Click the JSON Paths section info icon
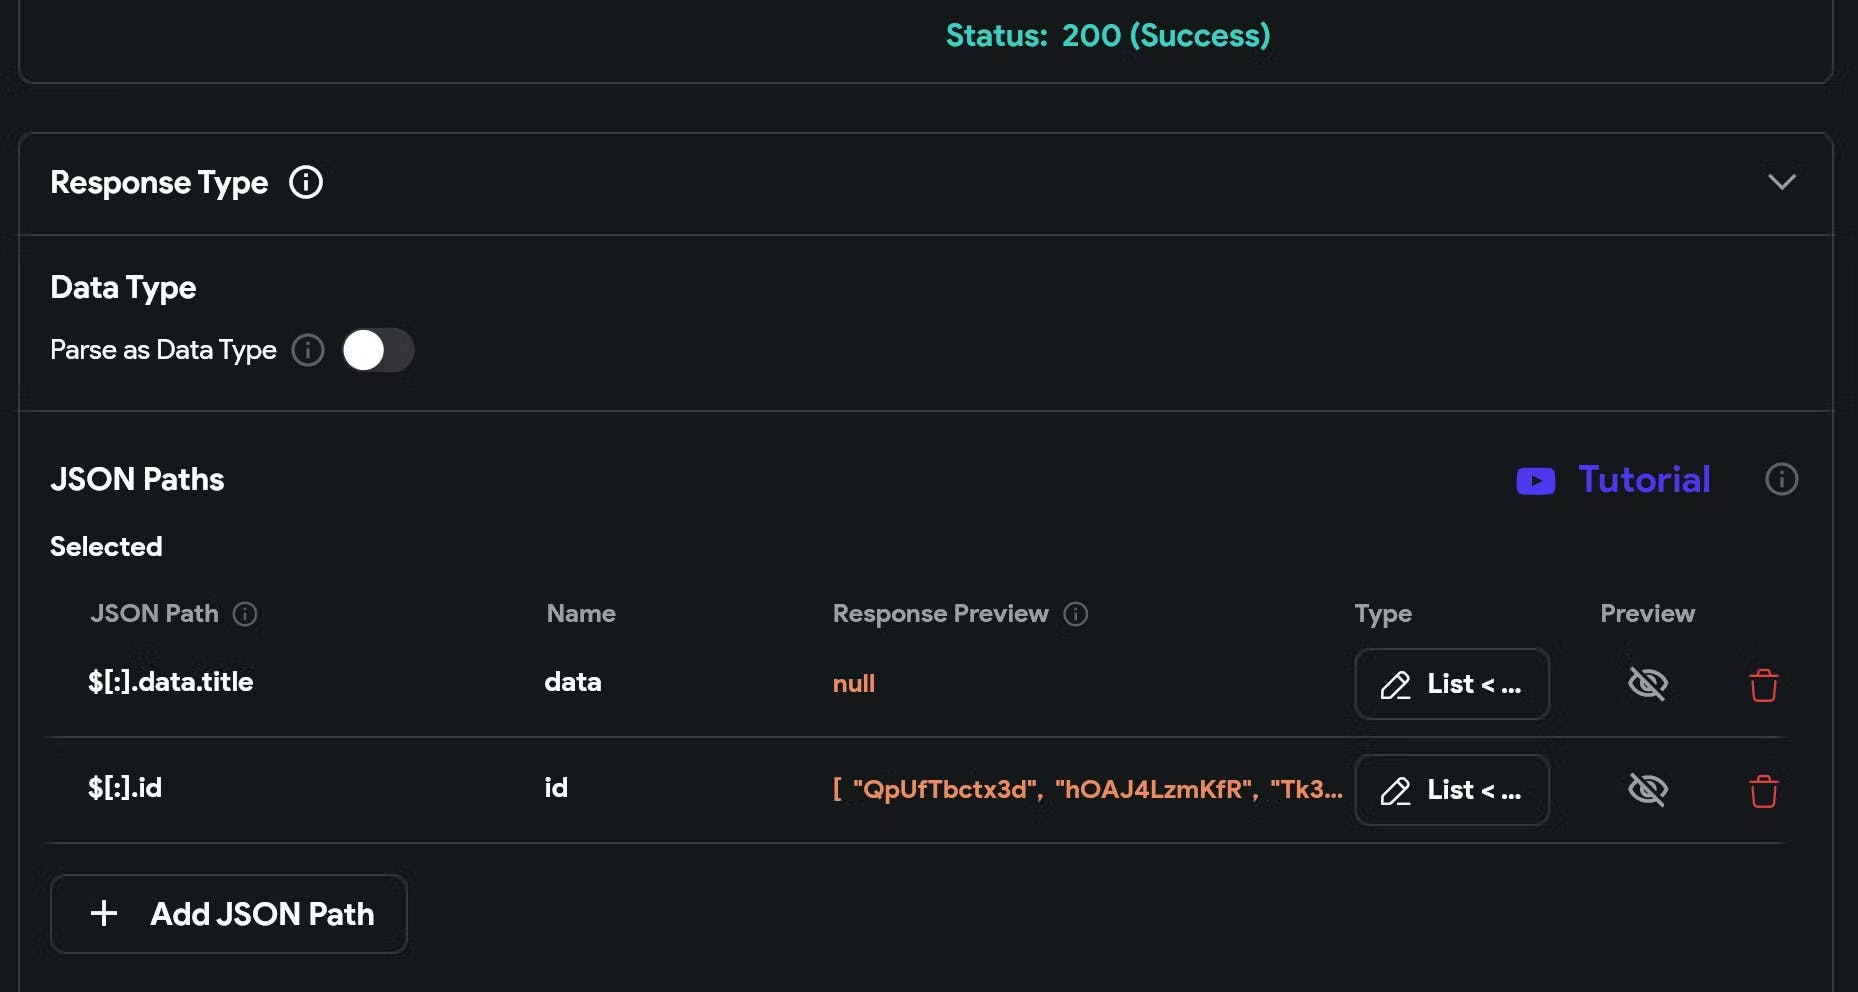 pyautogui.click(x=1781, y=479)
